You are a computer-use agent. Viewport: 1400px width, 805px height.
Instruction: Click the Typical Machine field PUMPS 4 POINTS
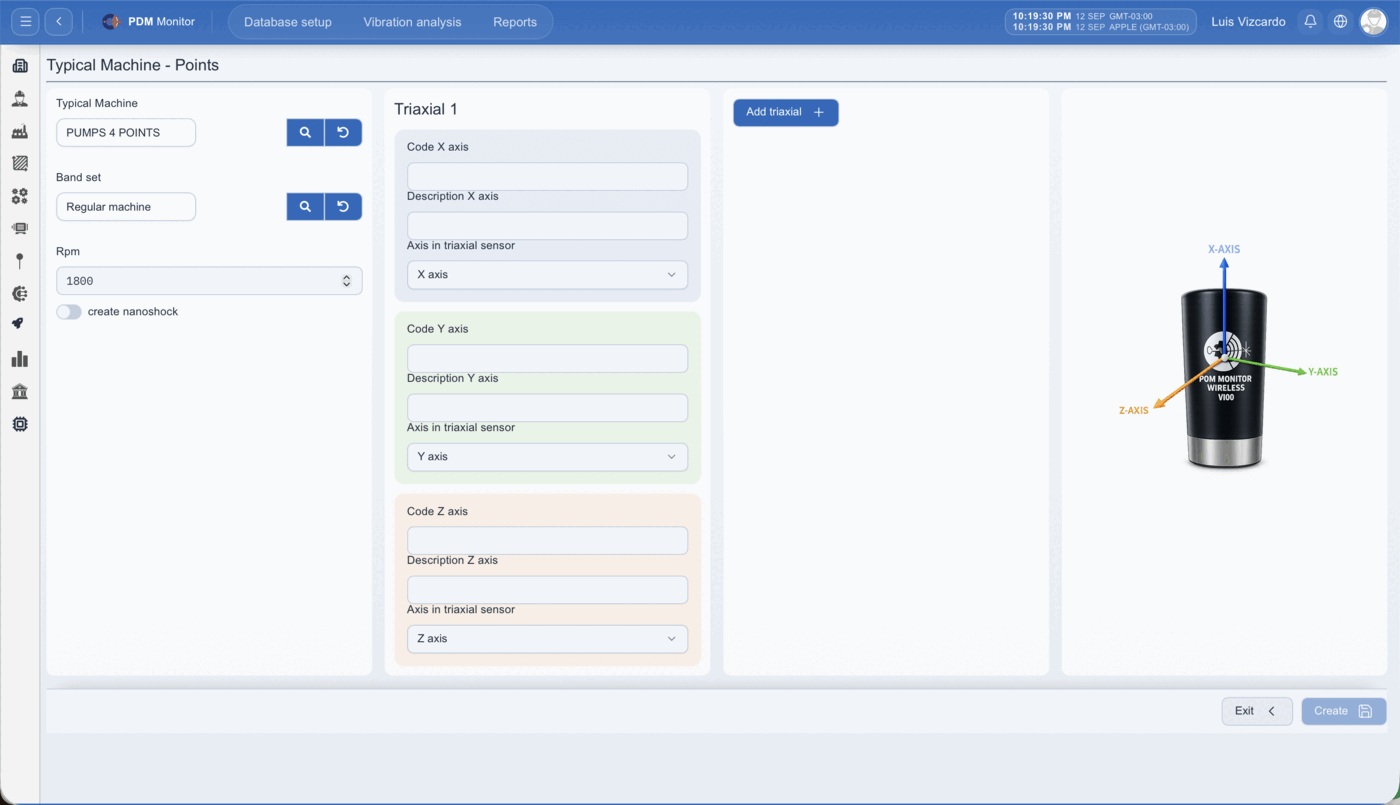point(126,132)
